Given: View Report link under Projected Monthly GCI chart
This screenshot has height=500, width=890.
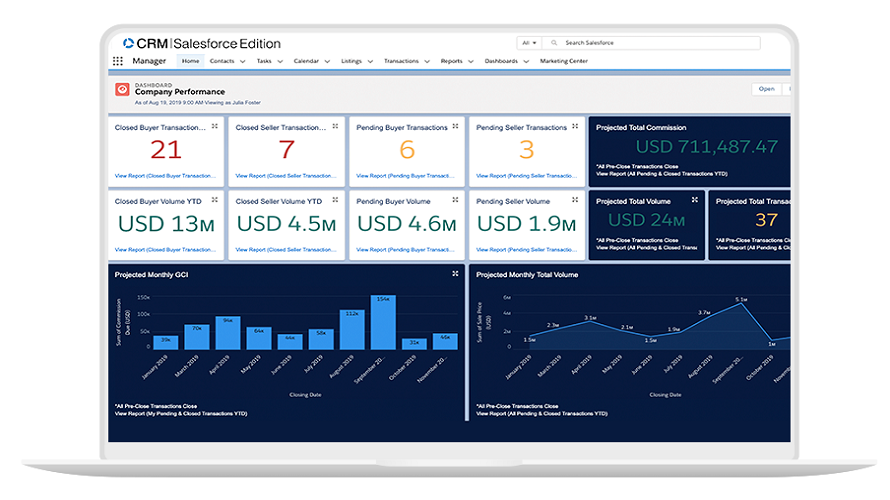Looking at the screenshot, I should click(x=181, y=414).
